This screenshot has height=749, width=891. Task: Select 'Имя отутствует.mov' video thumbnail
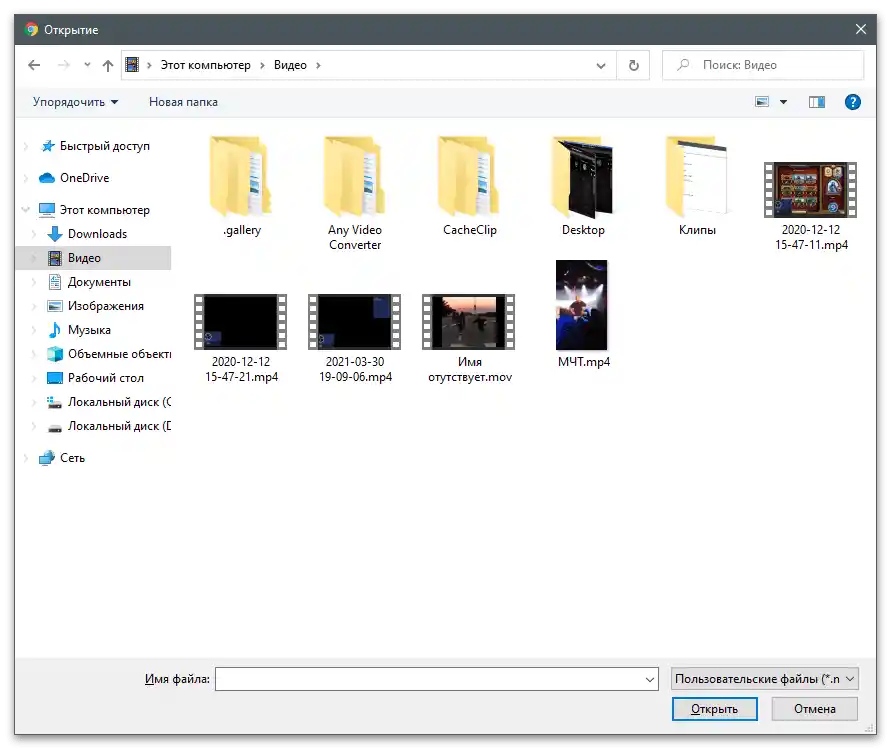pos(469,322)
